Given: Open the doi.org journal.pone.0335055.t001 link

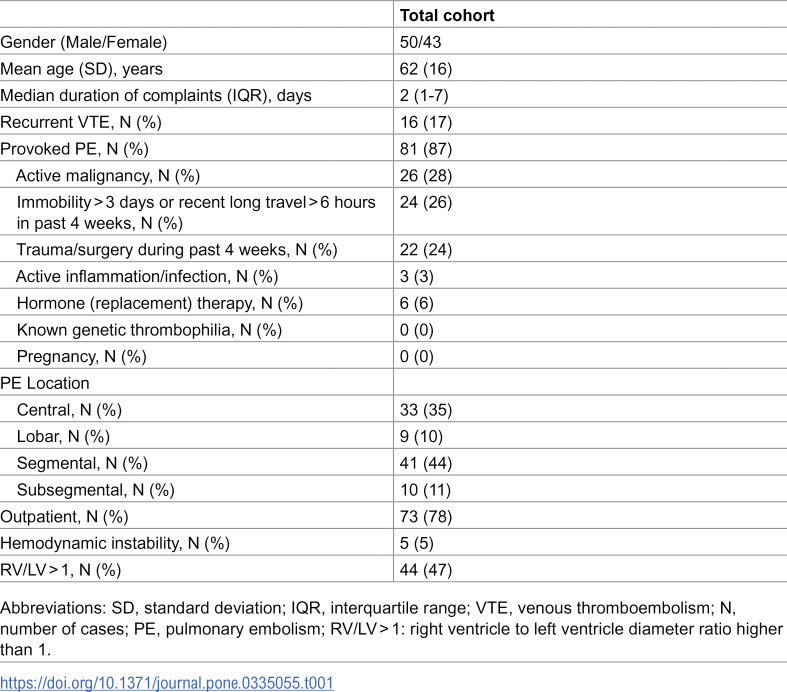Looking at the screenshot, I should [x=167, y=683].
